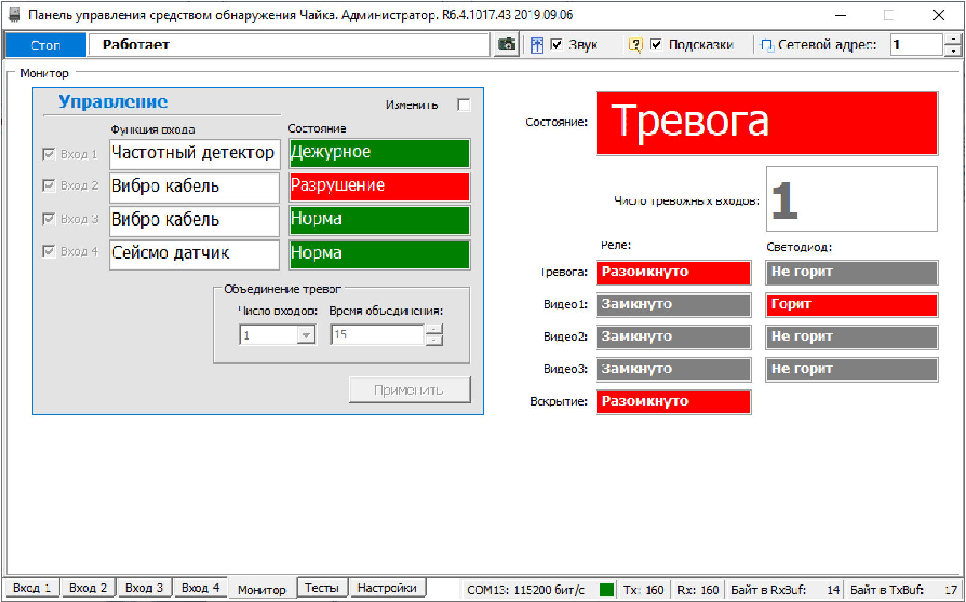Click the Вскрытие Разомкнуто relay indicator
The height and width of the screenshot is (602, 966).
[x=674, y=402]
